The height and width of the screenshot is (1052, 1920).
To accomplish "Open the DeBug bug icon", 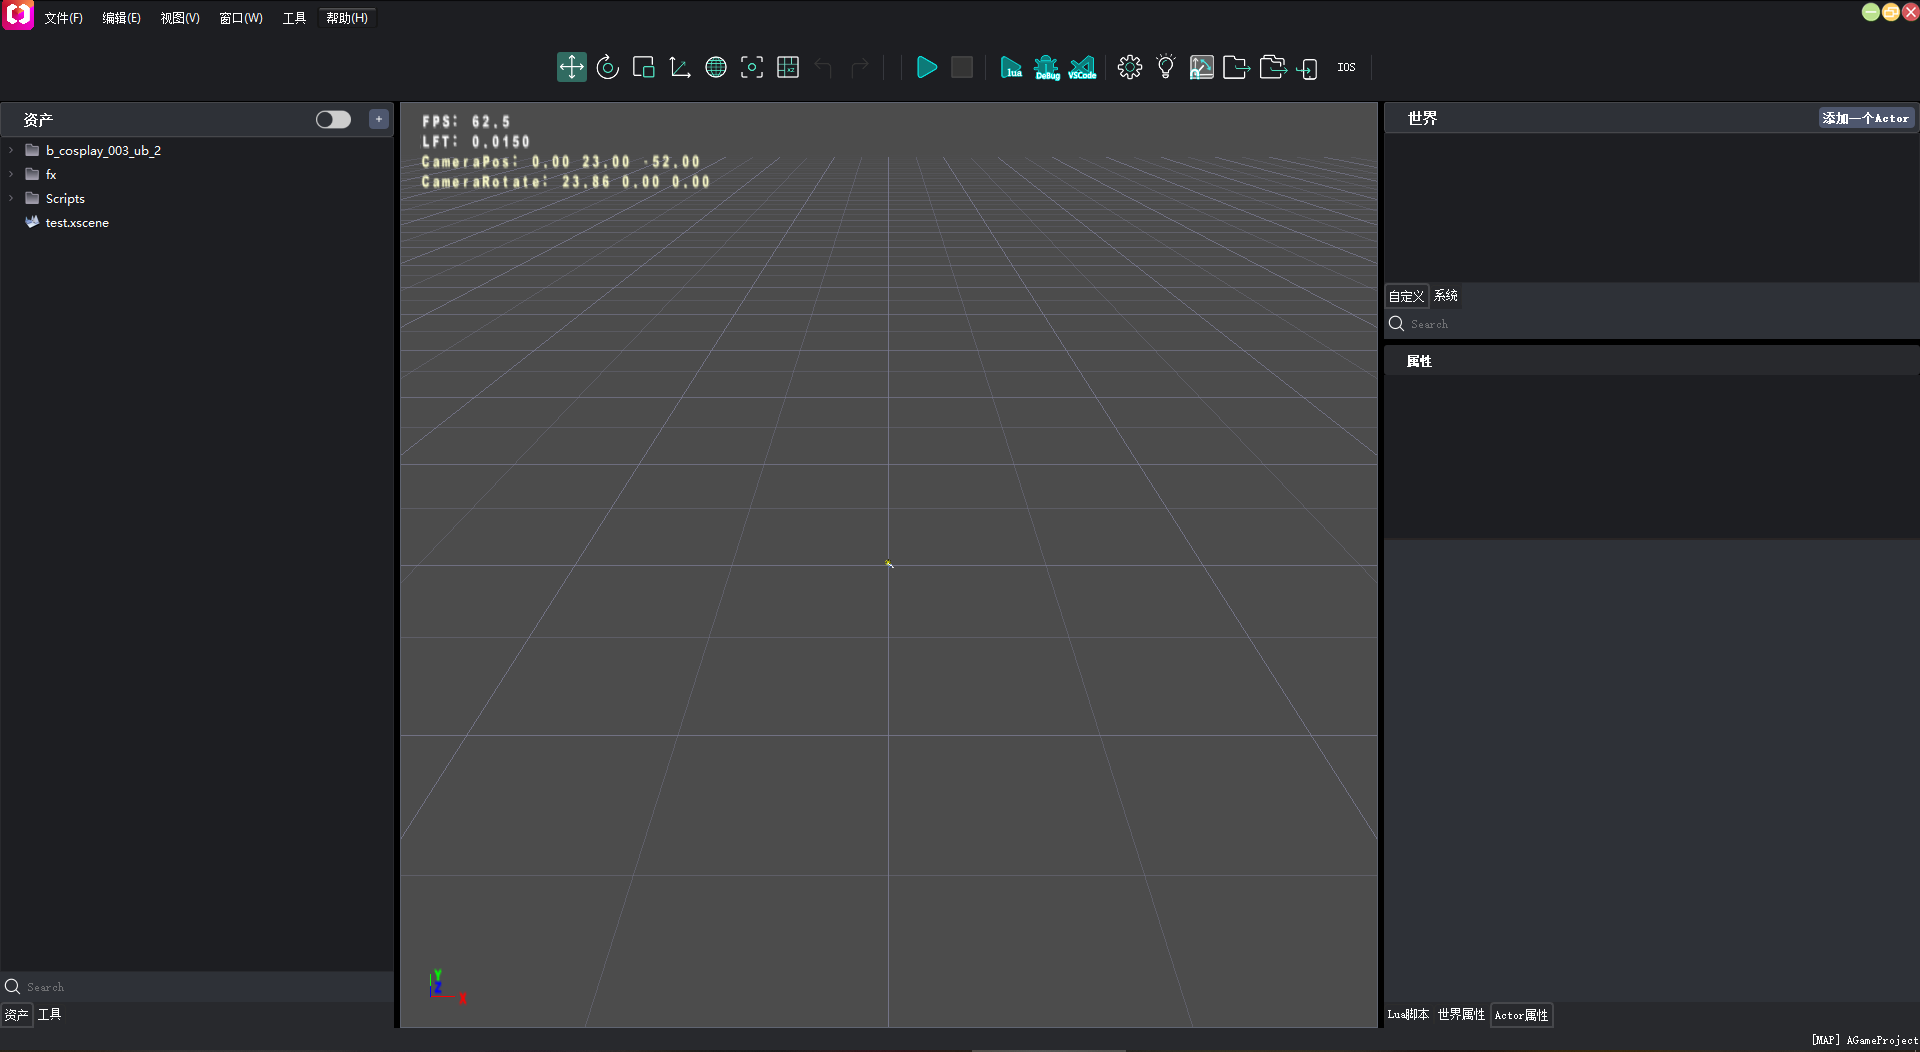I will click(x=1047, y=67).
